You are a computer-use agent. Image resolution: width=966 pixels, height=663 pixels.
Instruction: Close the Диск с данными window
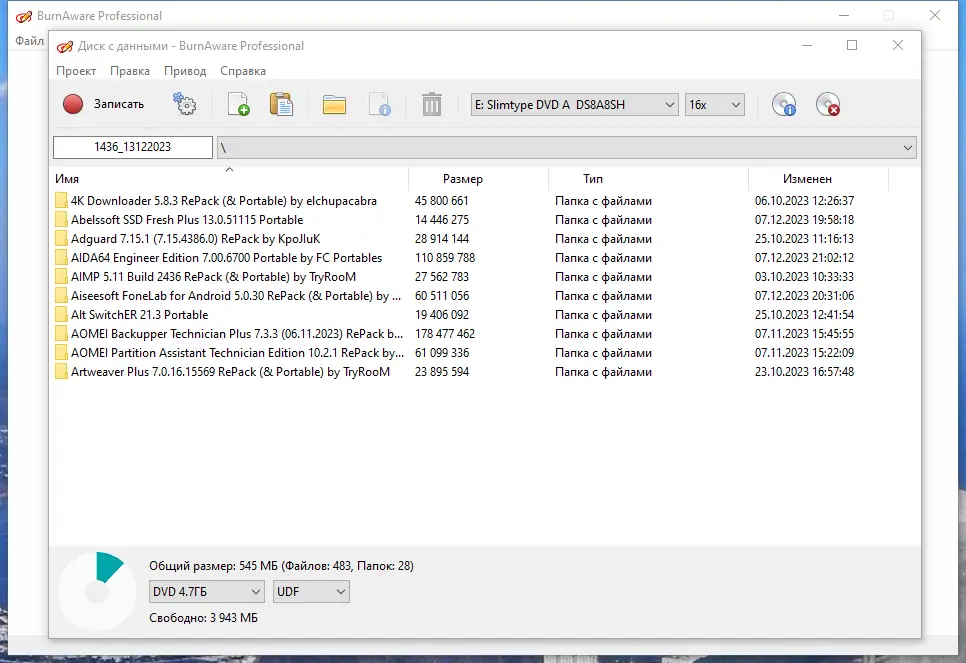point(898,45)
